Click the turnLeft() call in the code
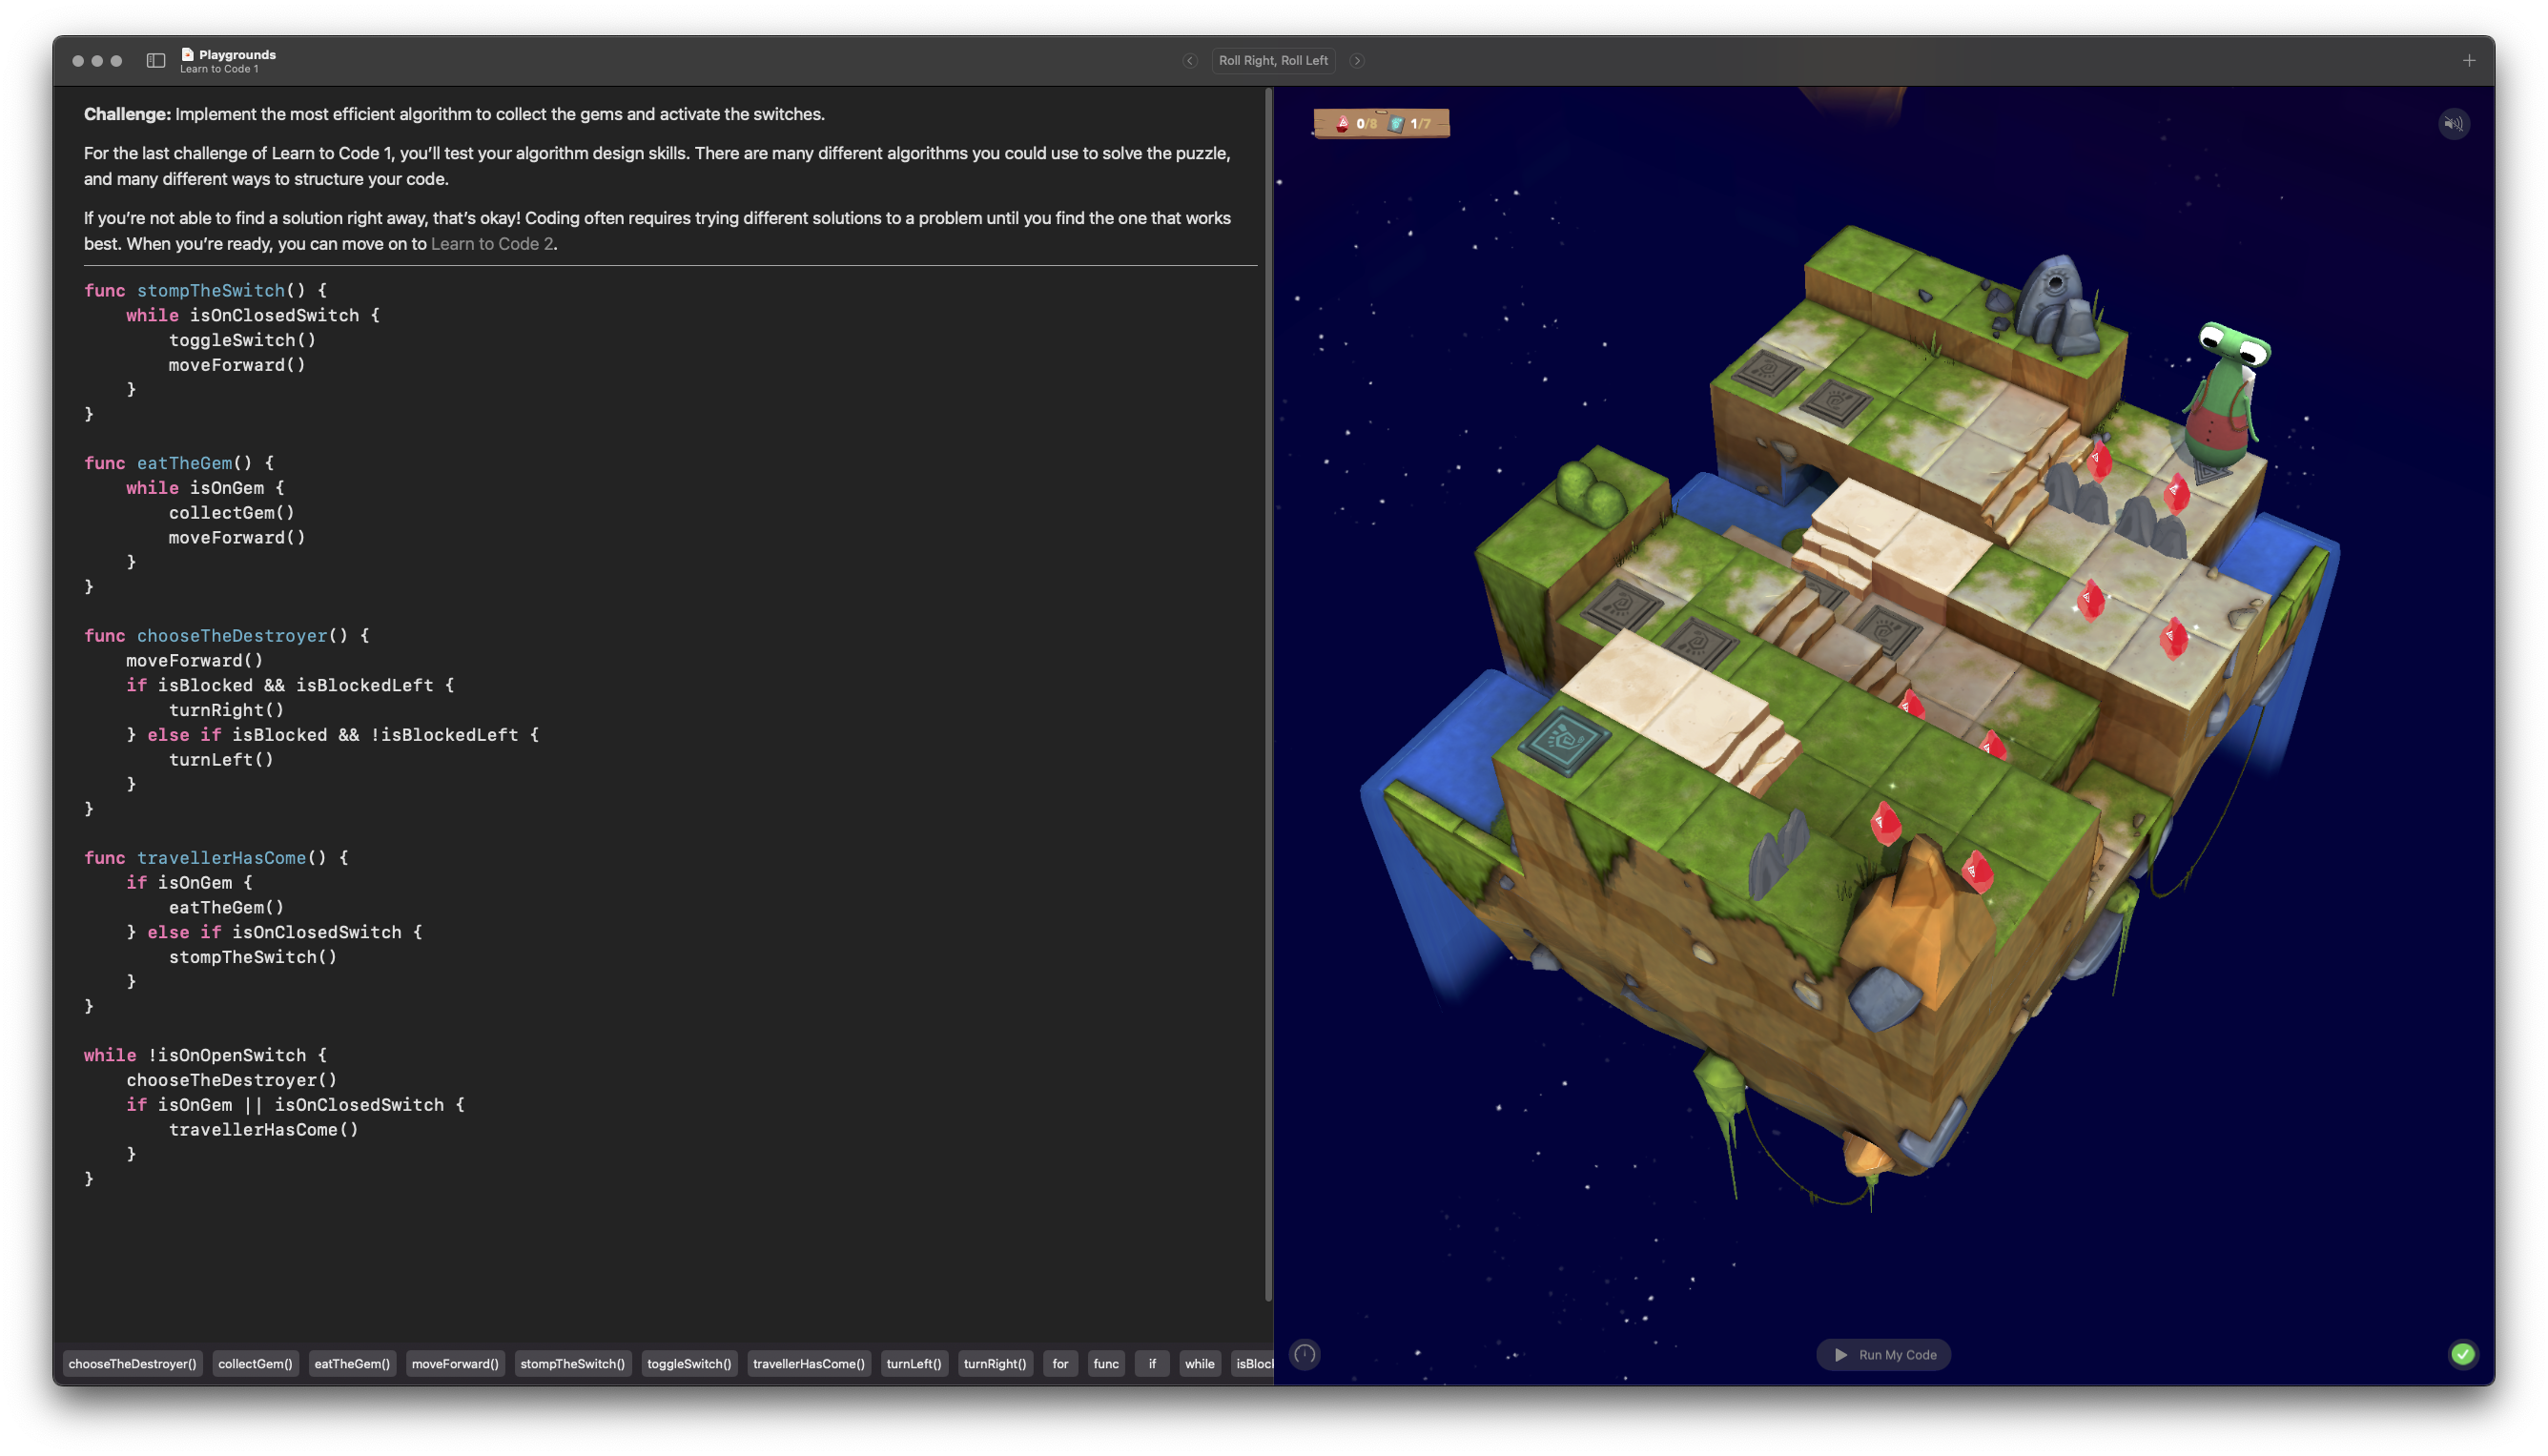Screen dimensions: 2548x1456 point(221,759)
